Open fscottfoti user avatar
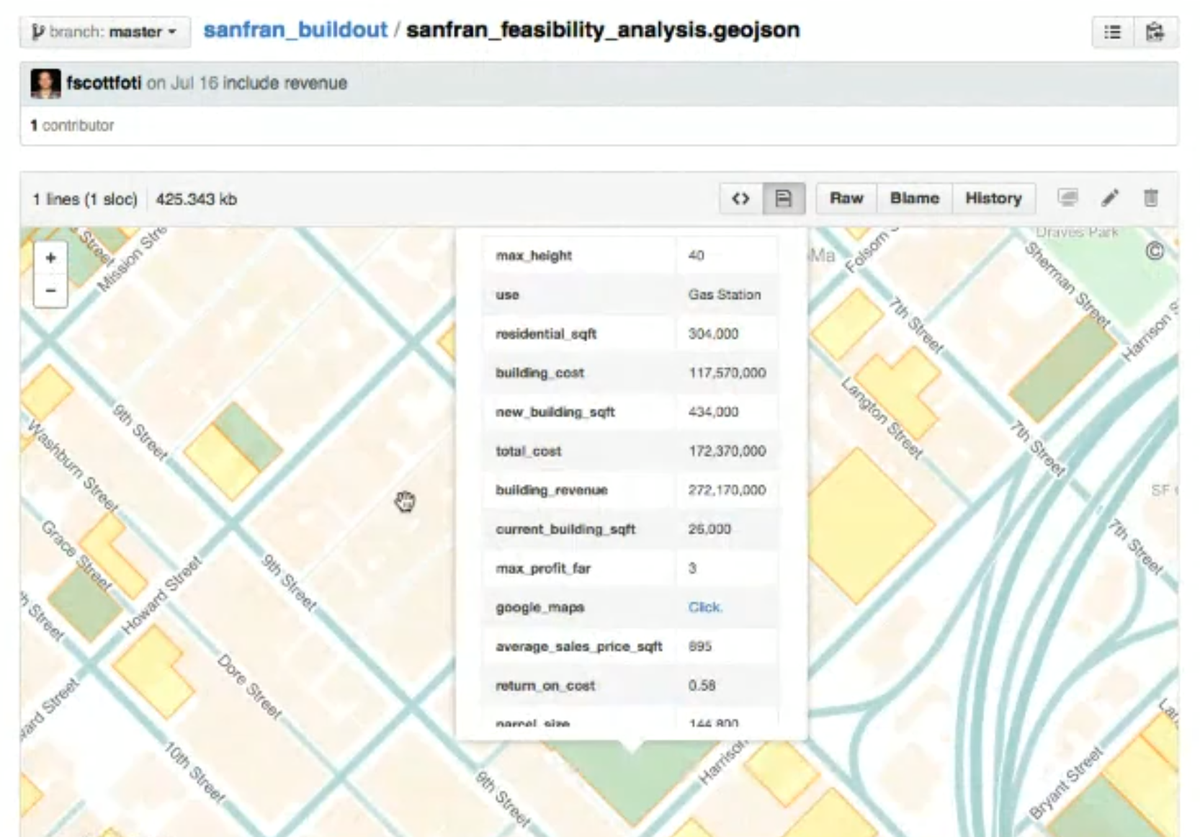Screen dimensions: 1200x837 [46, 83]
